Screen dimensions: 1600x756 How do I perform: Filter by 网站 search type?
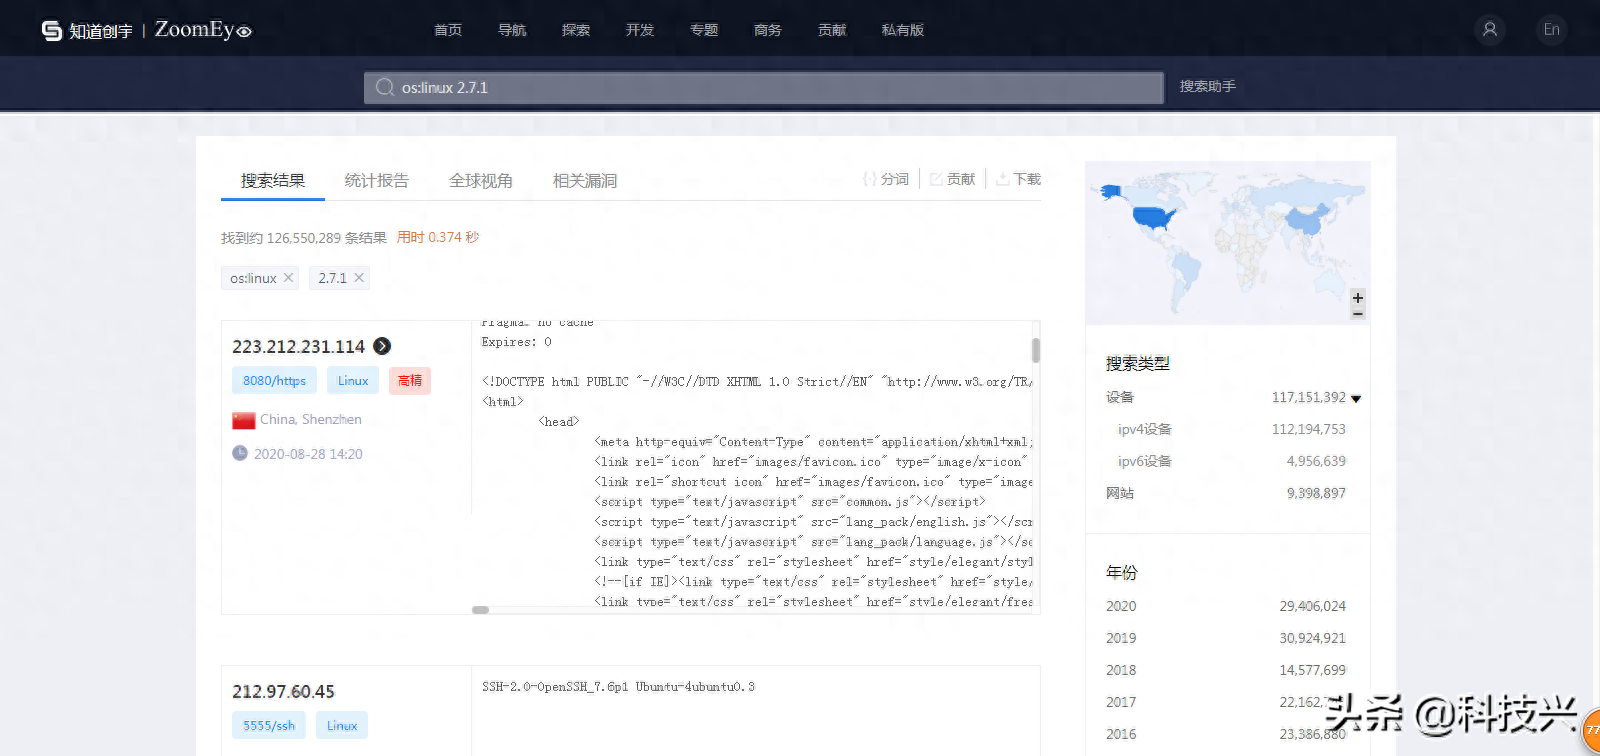(x=1120, y=494)
